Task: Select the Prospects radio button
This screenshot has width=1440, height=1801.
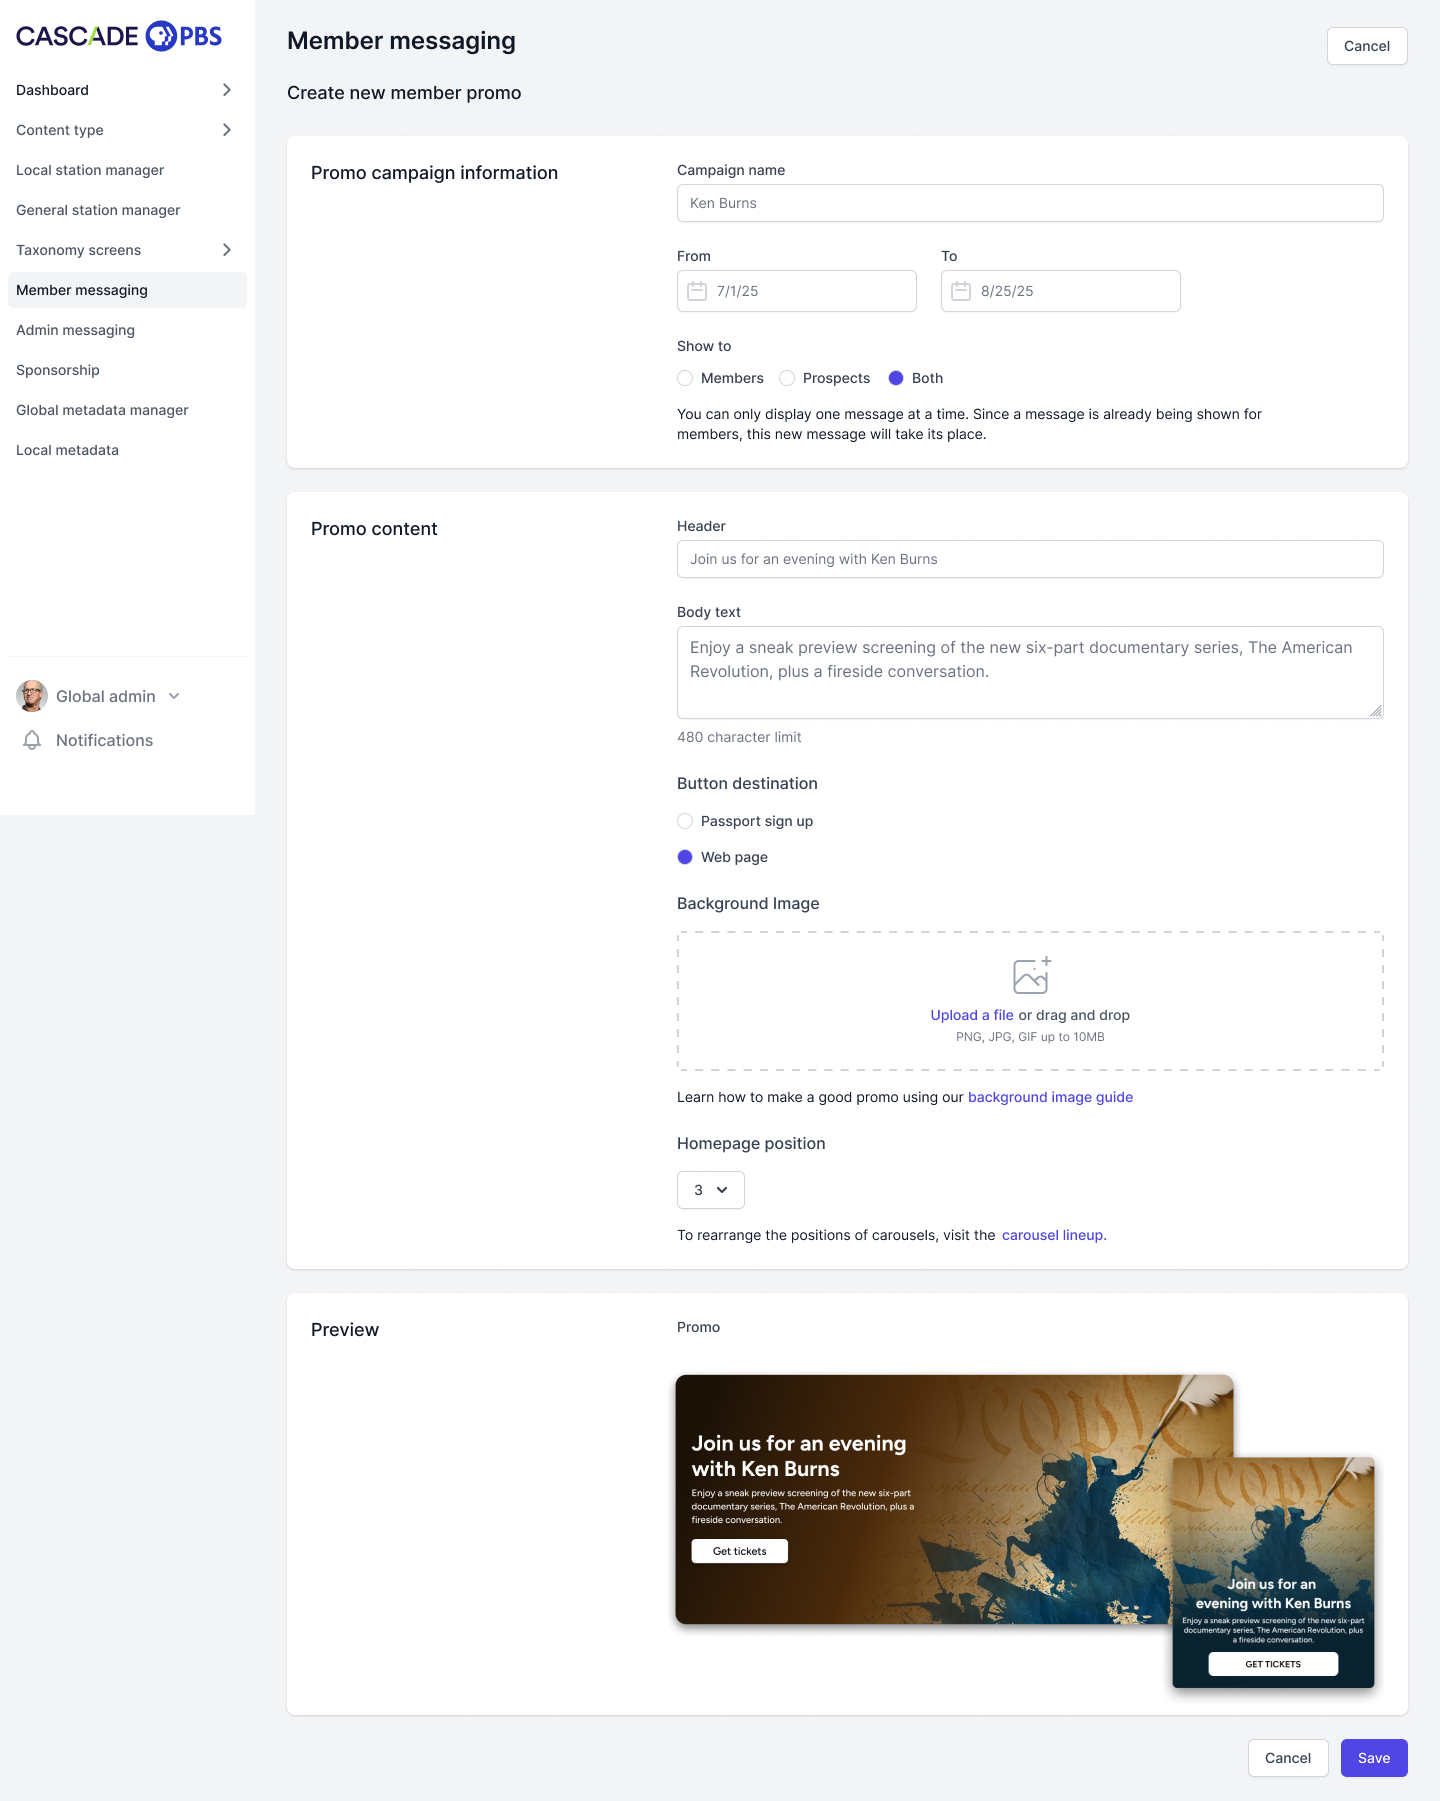Action: pos(787,378)
